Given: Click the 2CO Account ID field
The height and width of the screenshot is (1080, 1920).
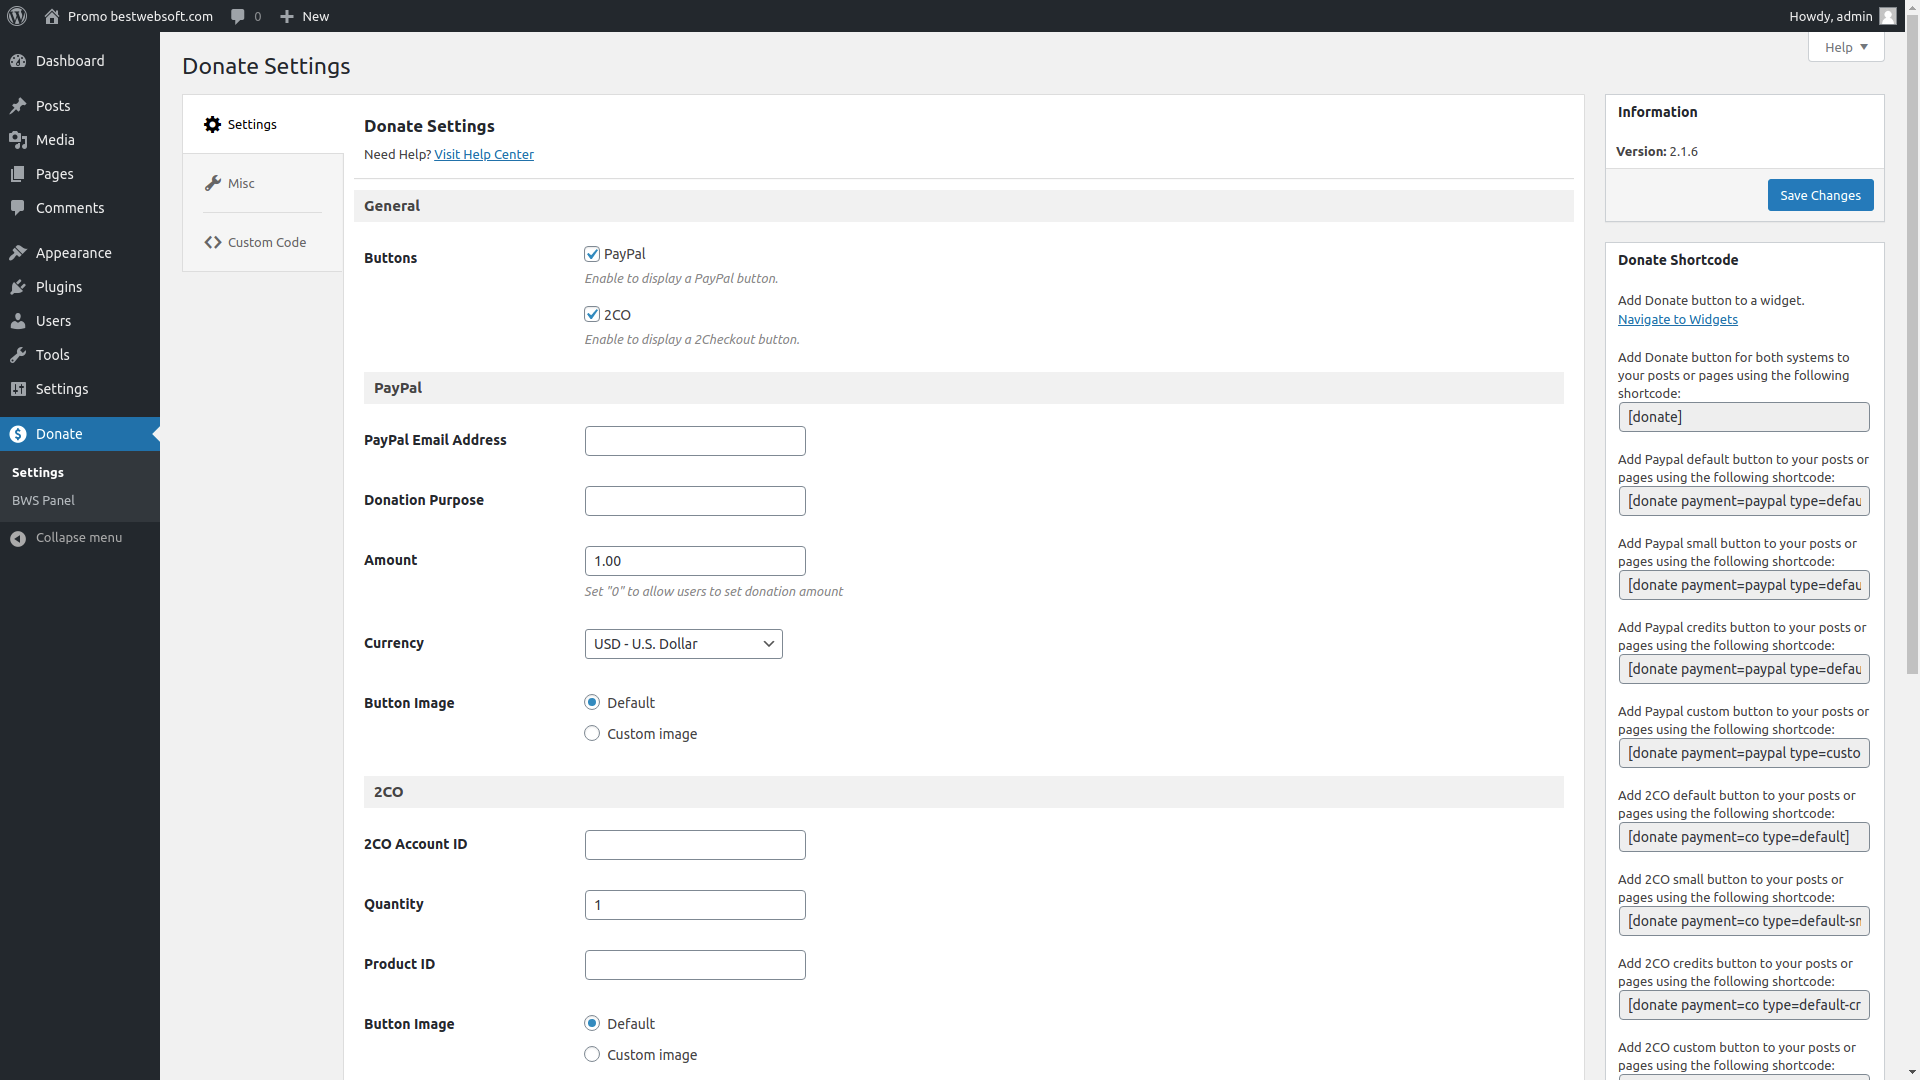Looking at the screenshot, I should [x=695, y=845].
